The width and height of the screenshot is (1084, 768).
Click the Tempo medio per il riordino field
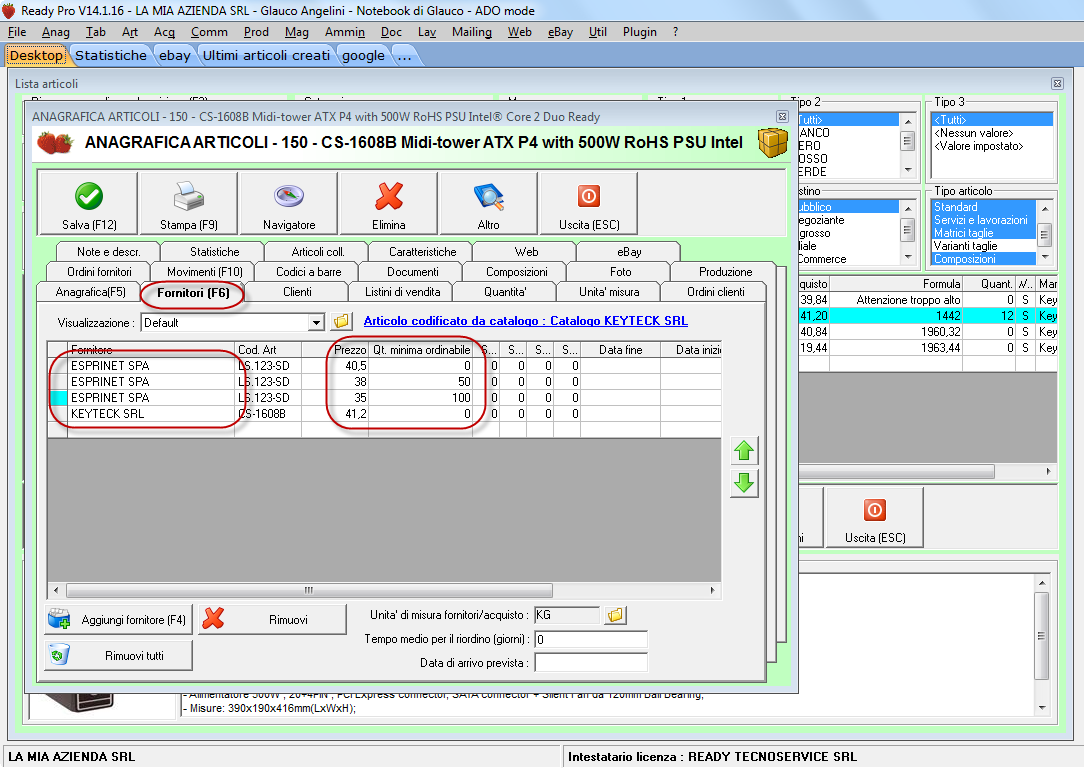590,639
